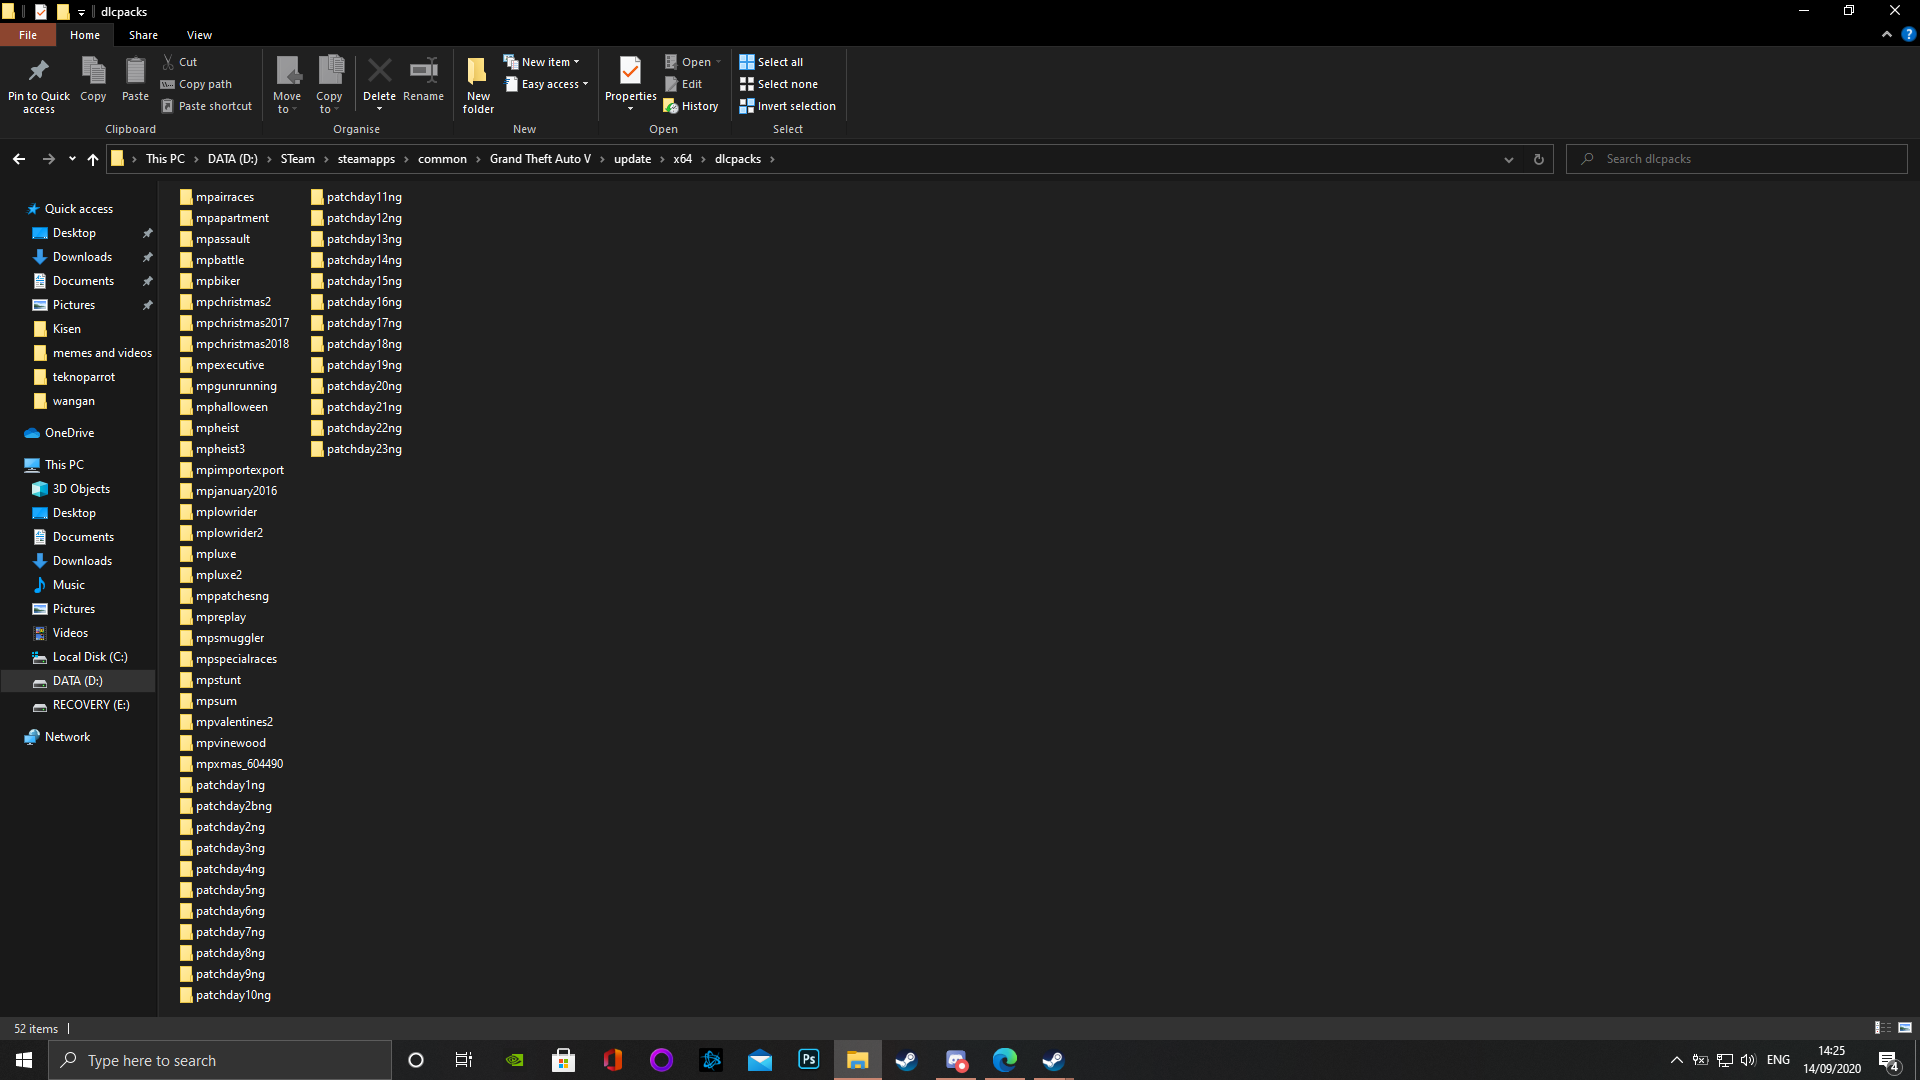Select the mpxmas_604490 folder
The width and height of the screenshot is (1920, 1080).
coord(231,764)
